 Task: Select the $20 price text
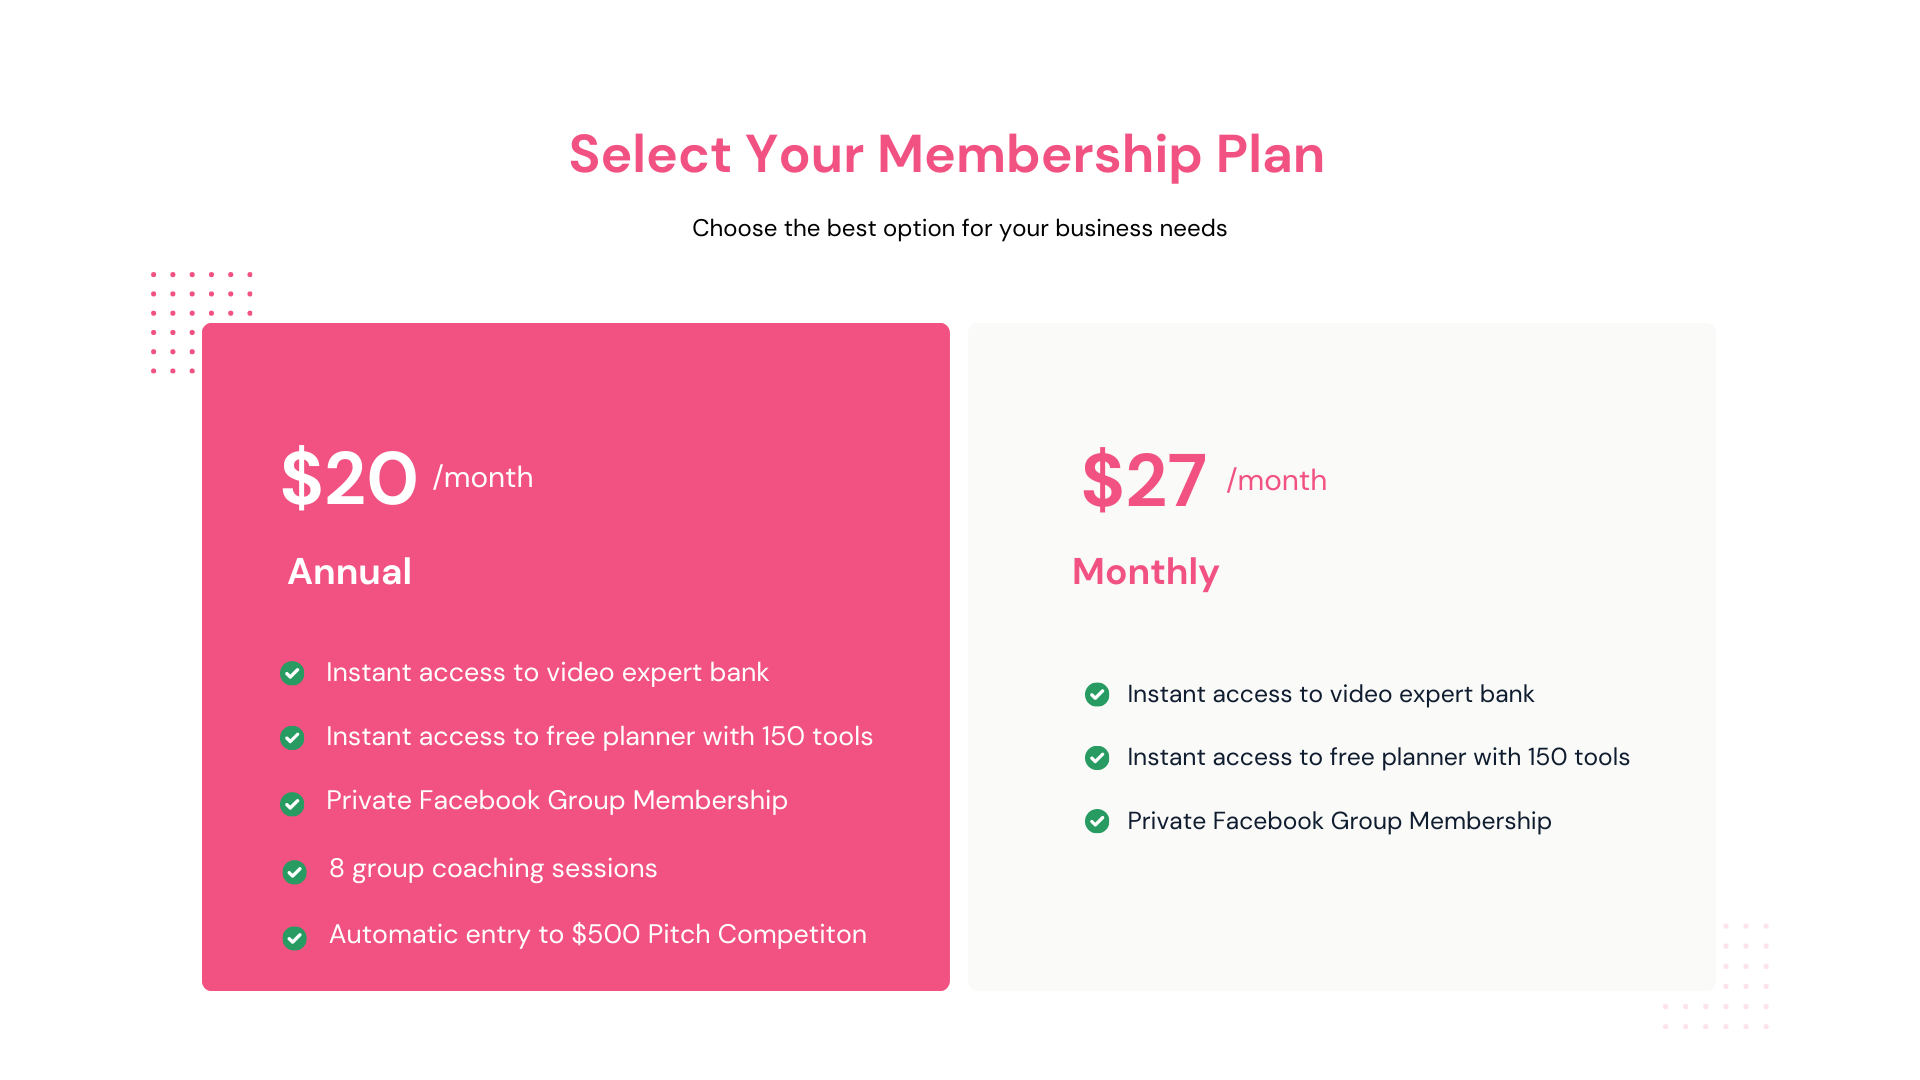[x=349, y=479]
